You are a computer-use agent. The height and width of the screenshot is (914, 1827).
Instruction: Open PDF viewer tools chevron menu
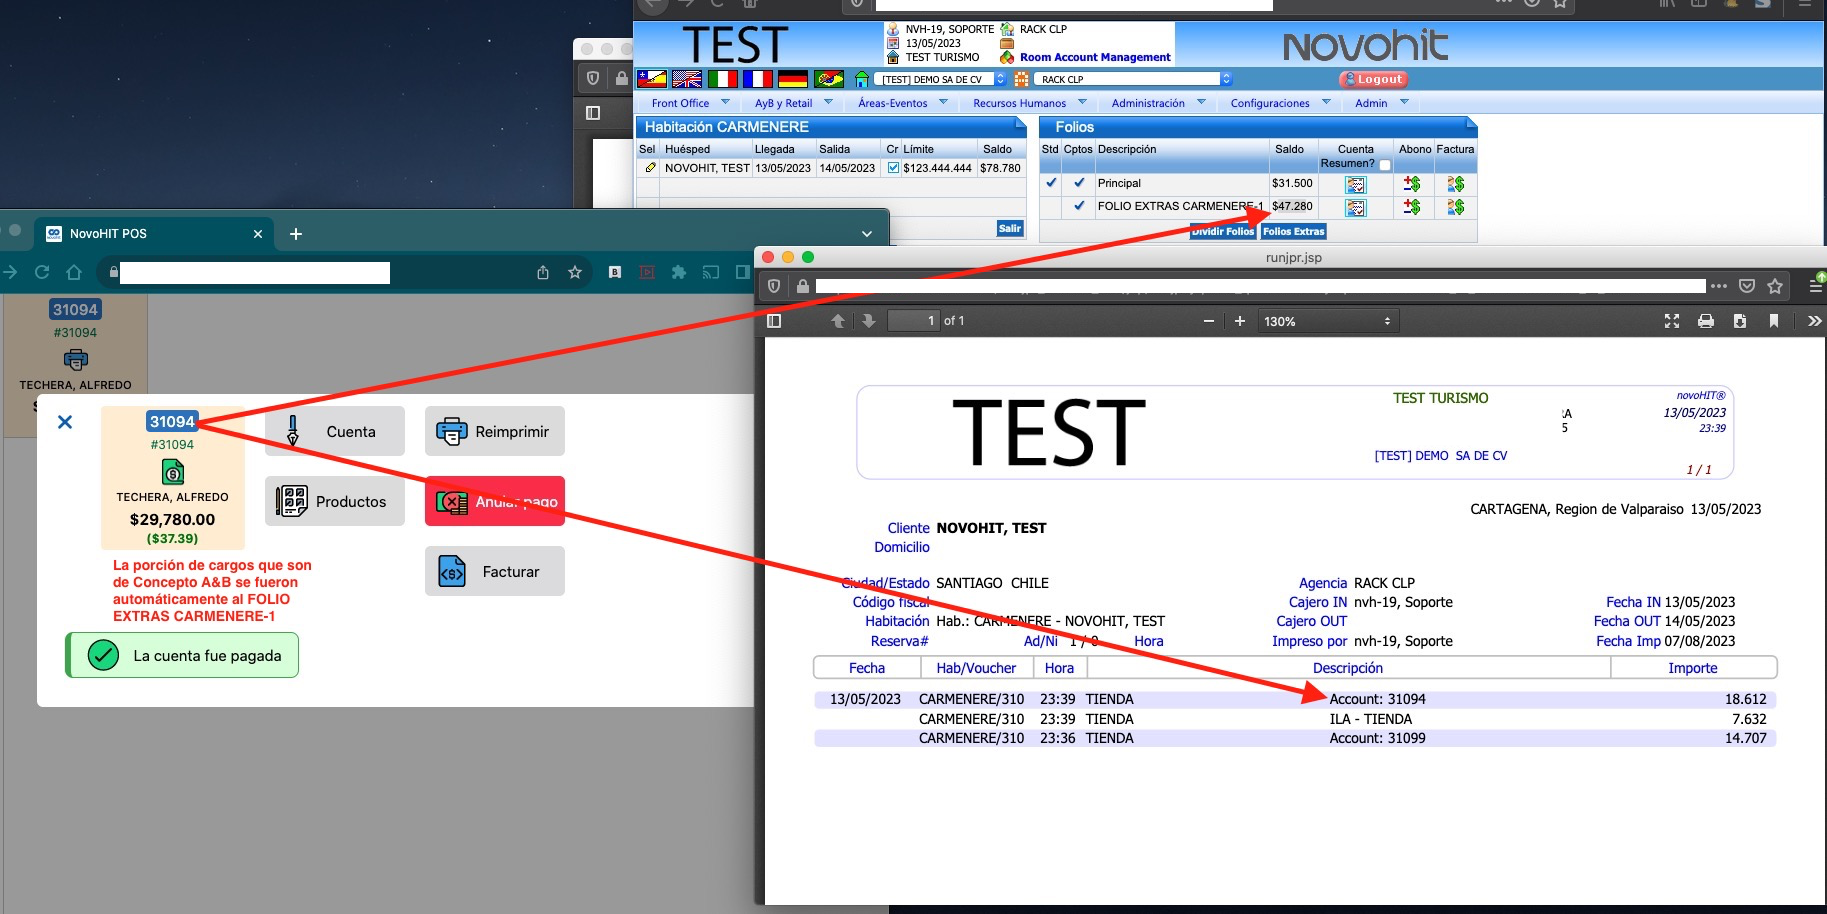1814,321
